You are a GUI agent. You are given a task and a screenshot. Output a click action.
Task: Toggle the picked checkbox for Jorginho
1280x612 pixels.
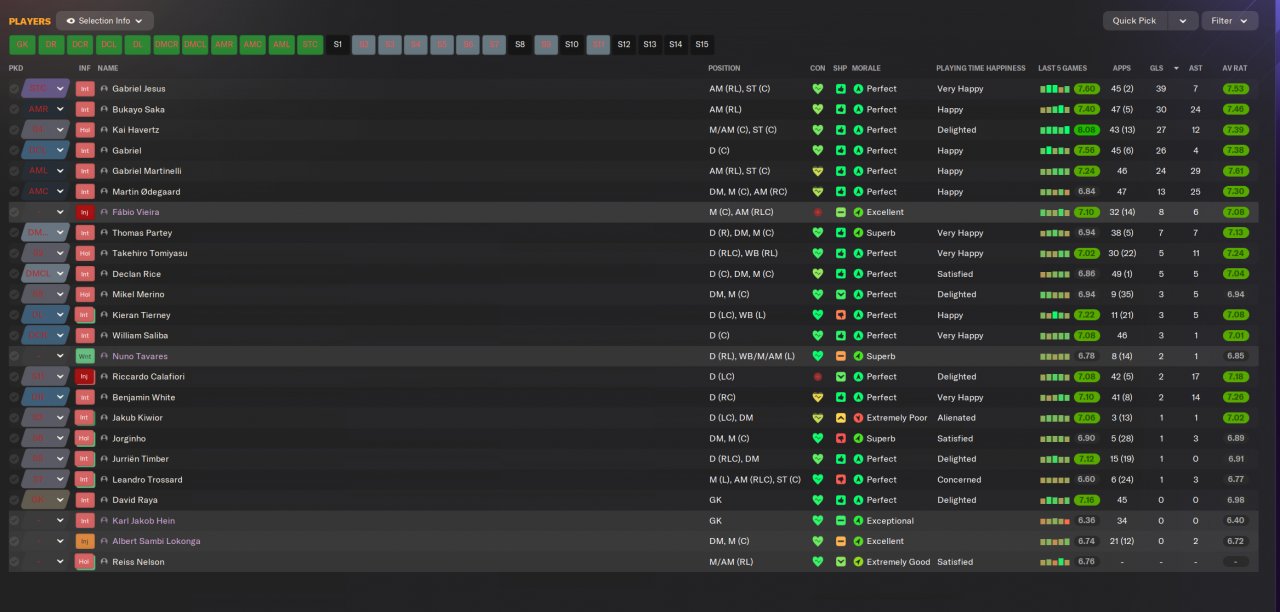[14, 438]
